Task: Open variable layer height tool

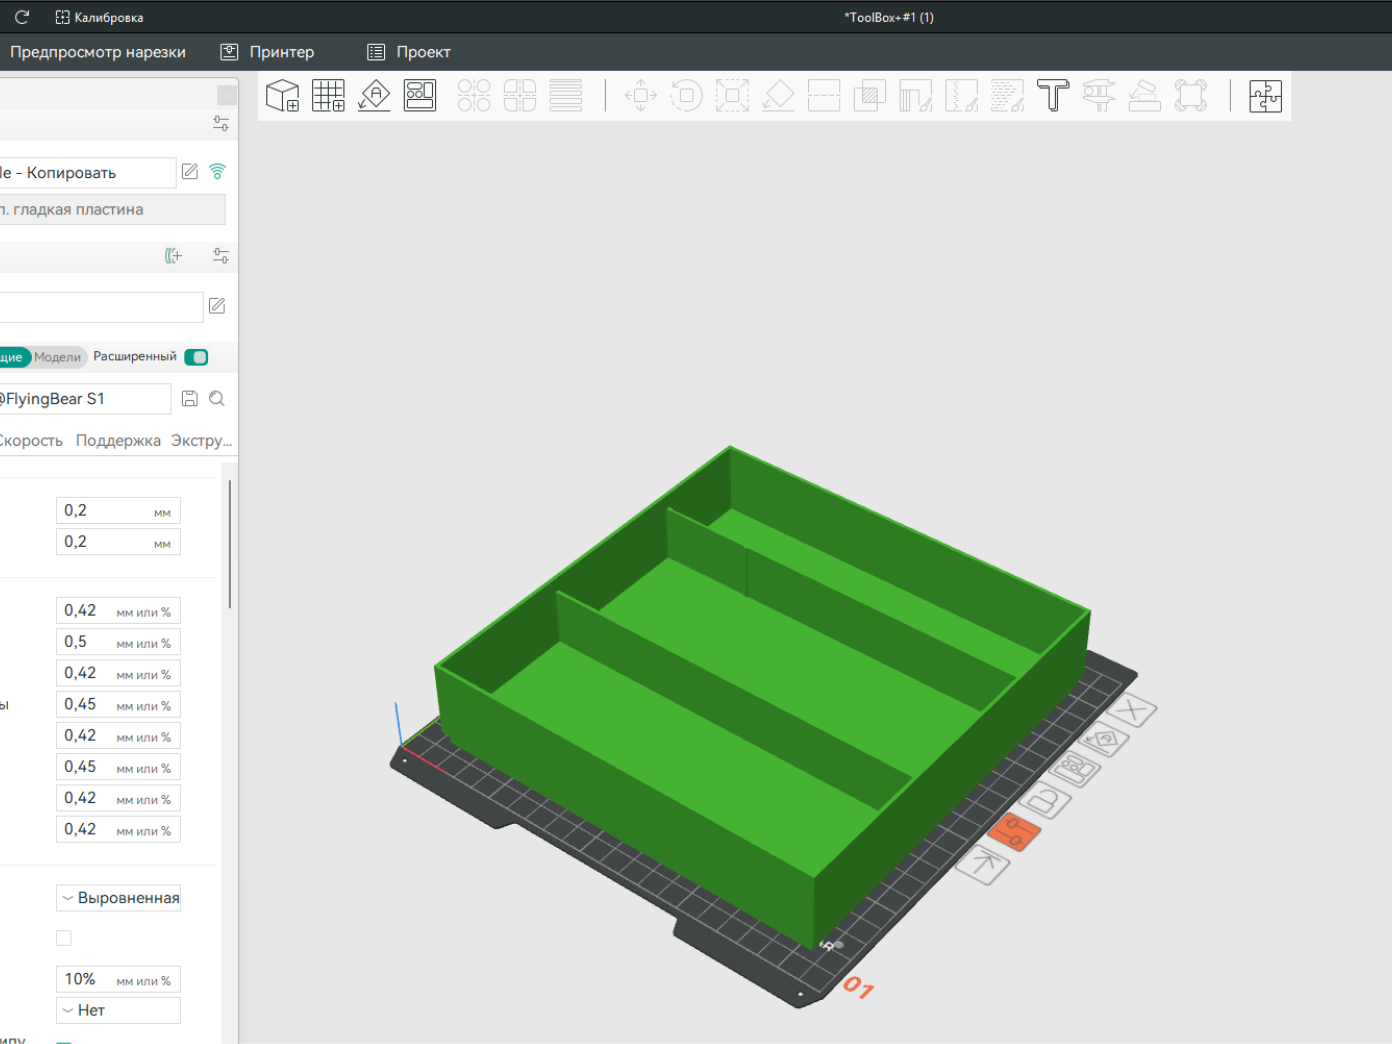Action: tap(566, 96)
